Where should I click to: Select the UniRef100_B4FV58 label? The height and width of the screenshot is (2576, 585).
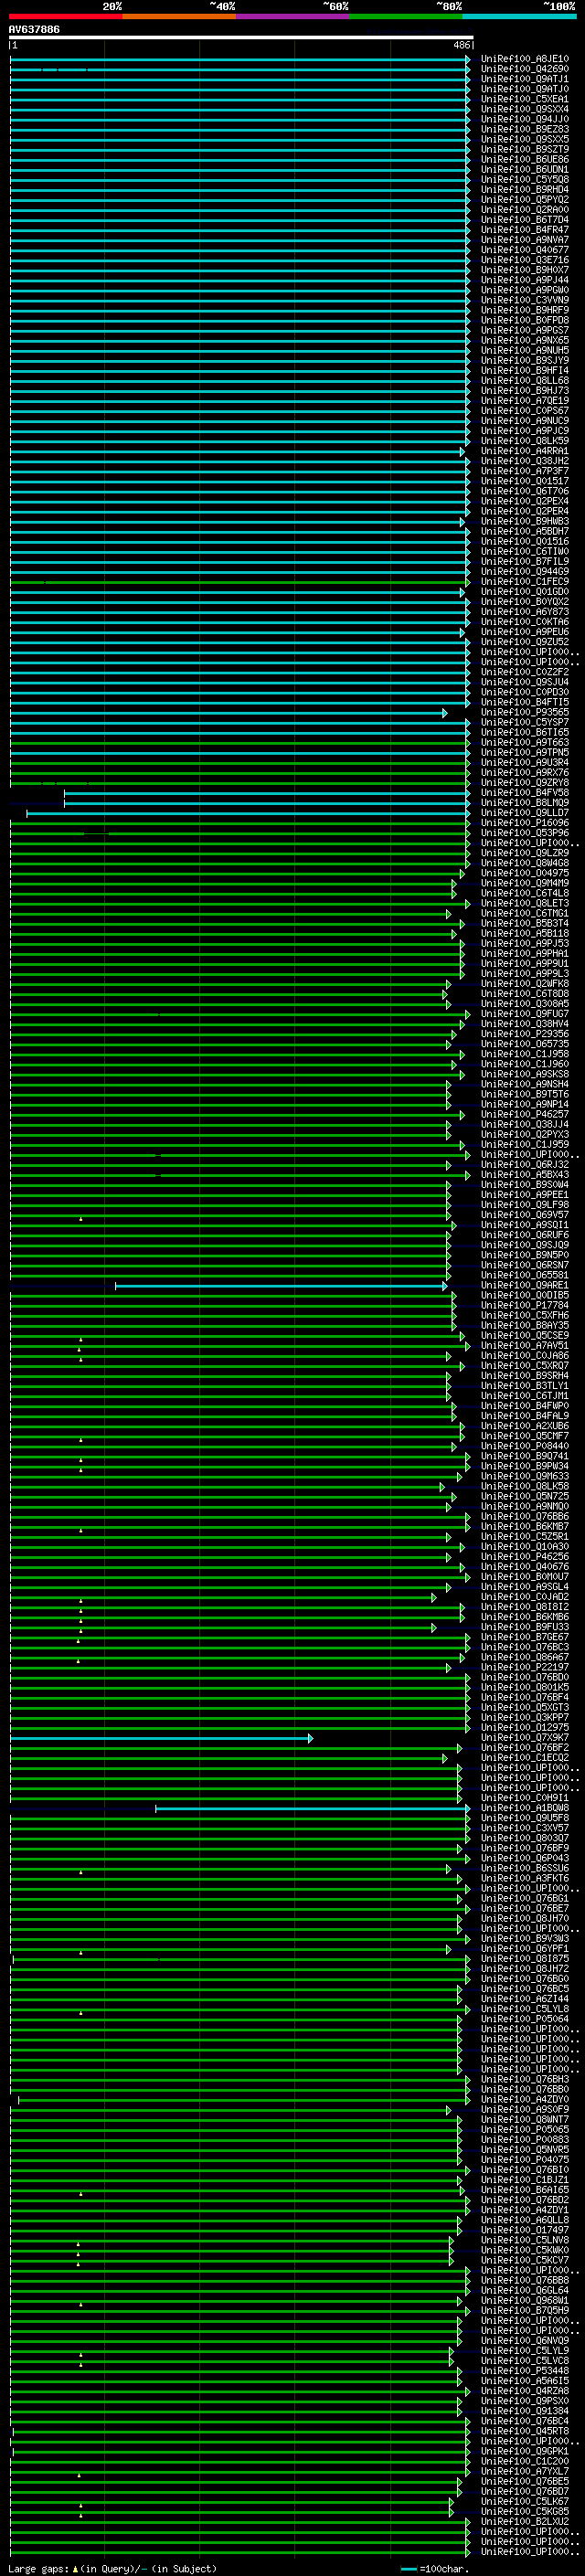click(x=525, y=793)
